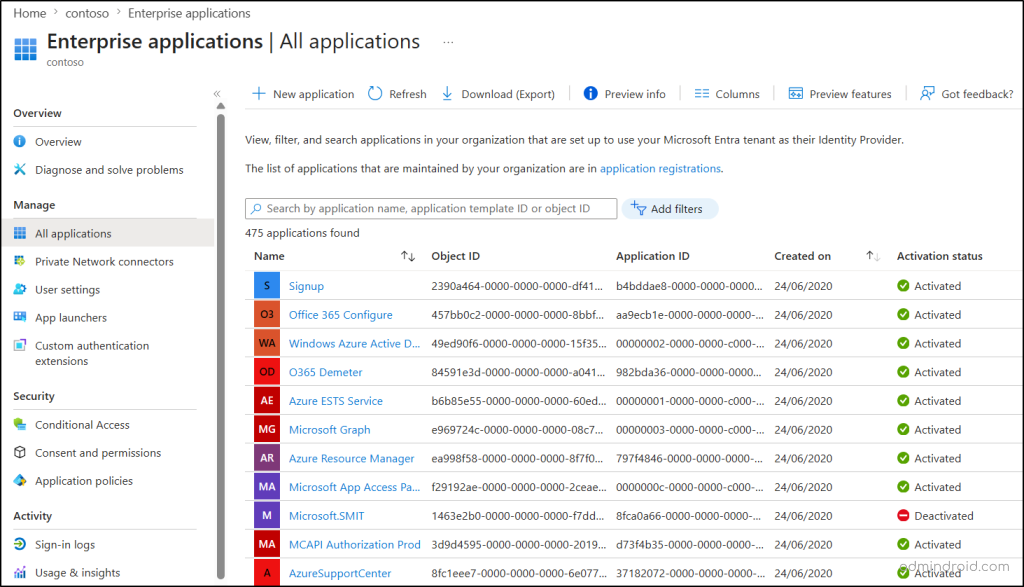The height and width of the screenshot is (587, 1024).
Task: Click the Conditional Access icon
Action: tap(20, 424)
